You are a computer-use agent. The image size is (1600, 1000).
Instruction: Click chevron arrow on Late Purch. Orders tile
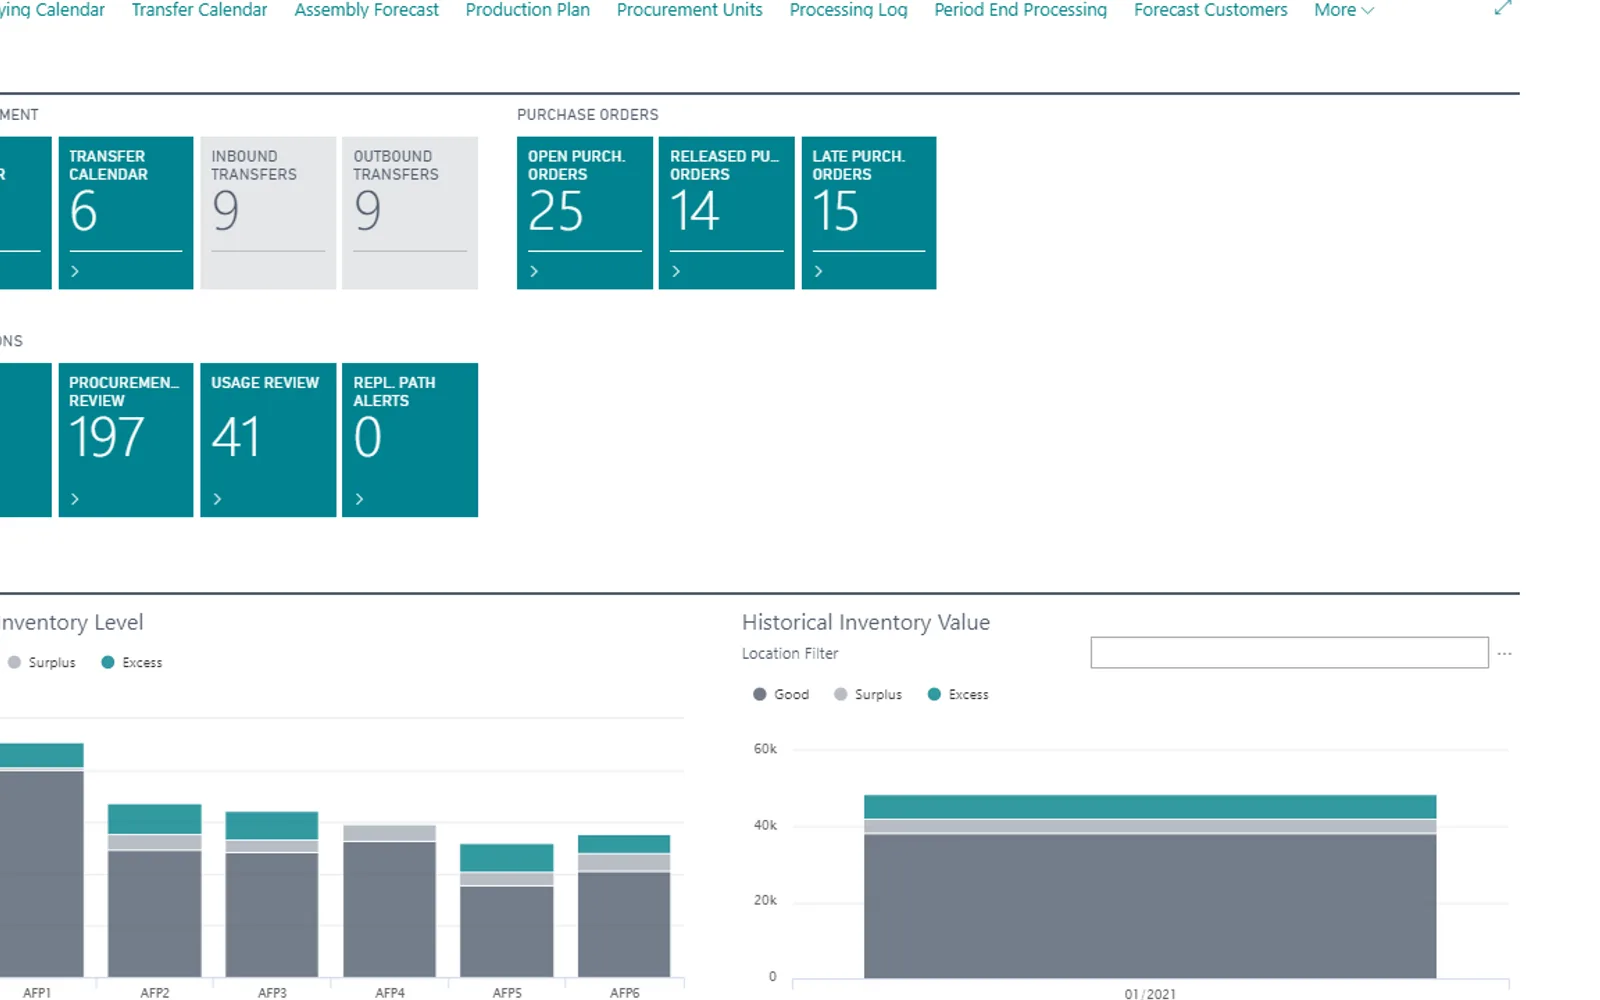pos(818,271)
